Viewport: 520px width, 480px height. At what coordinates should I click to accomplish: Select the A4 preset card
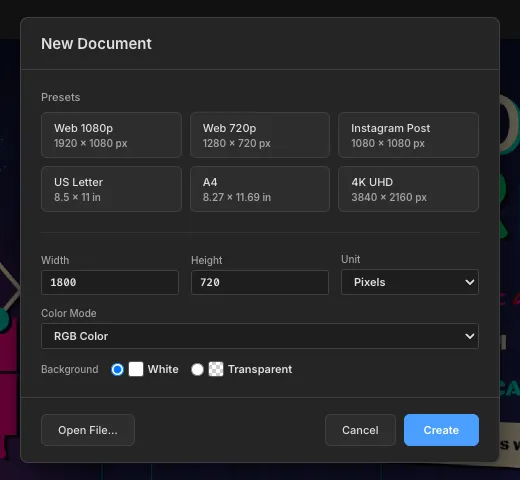click(x=260, y=189)
